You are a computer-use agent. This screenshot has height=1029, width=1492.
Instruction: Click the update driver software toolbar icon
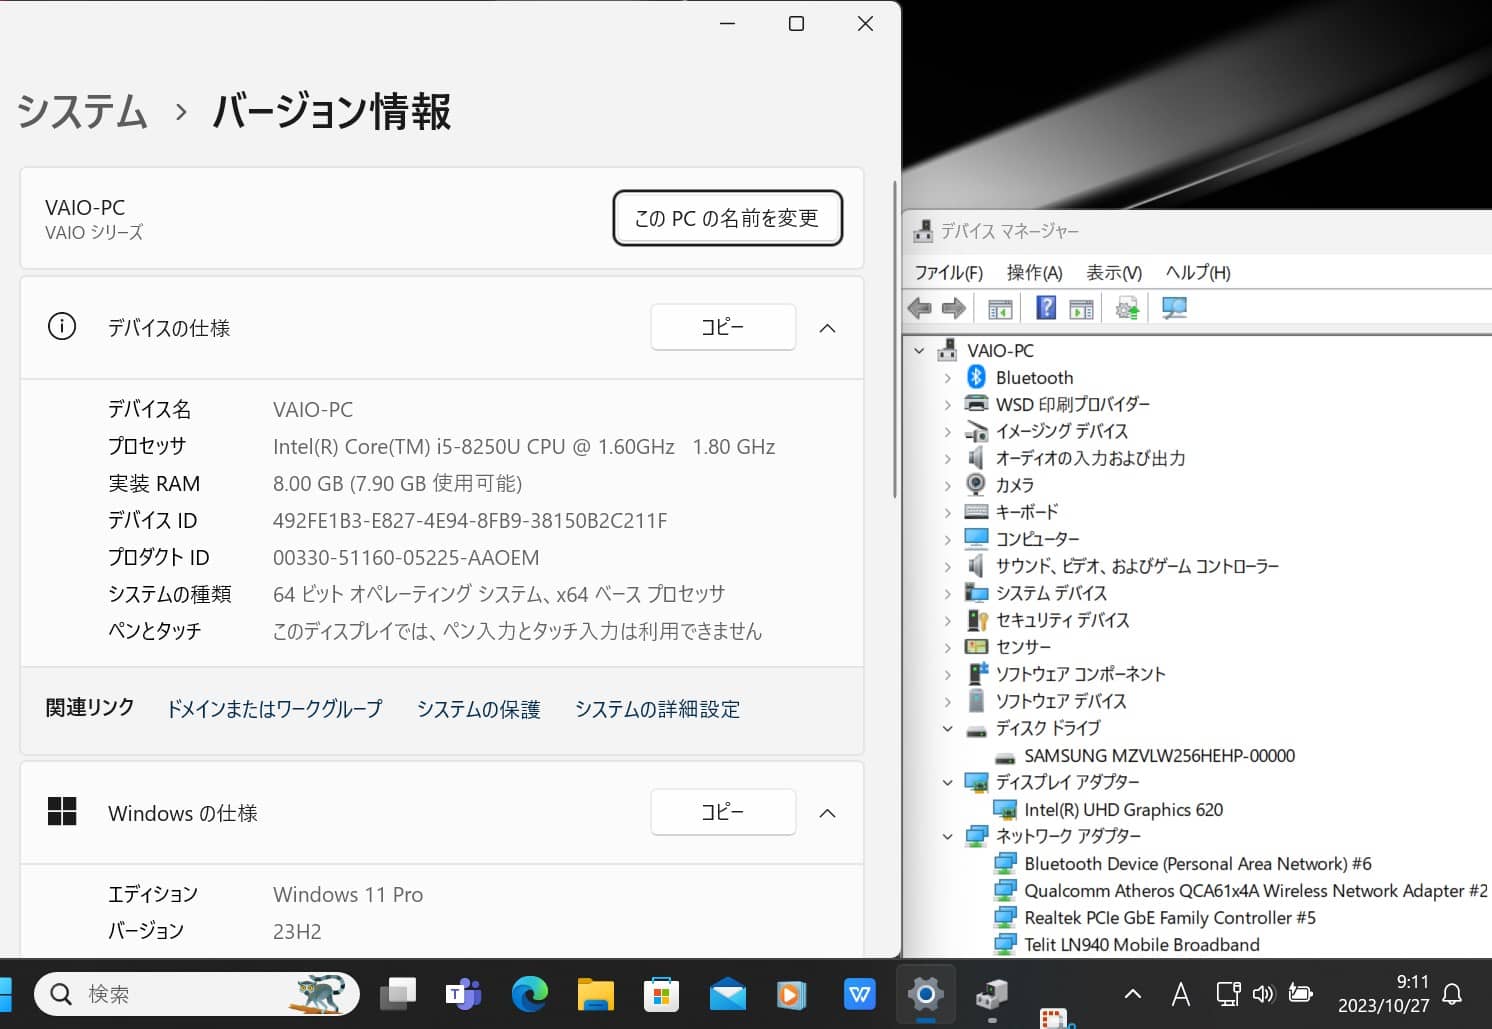click(x=1127, y=309)
